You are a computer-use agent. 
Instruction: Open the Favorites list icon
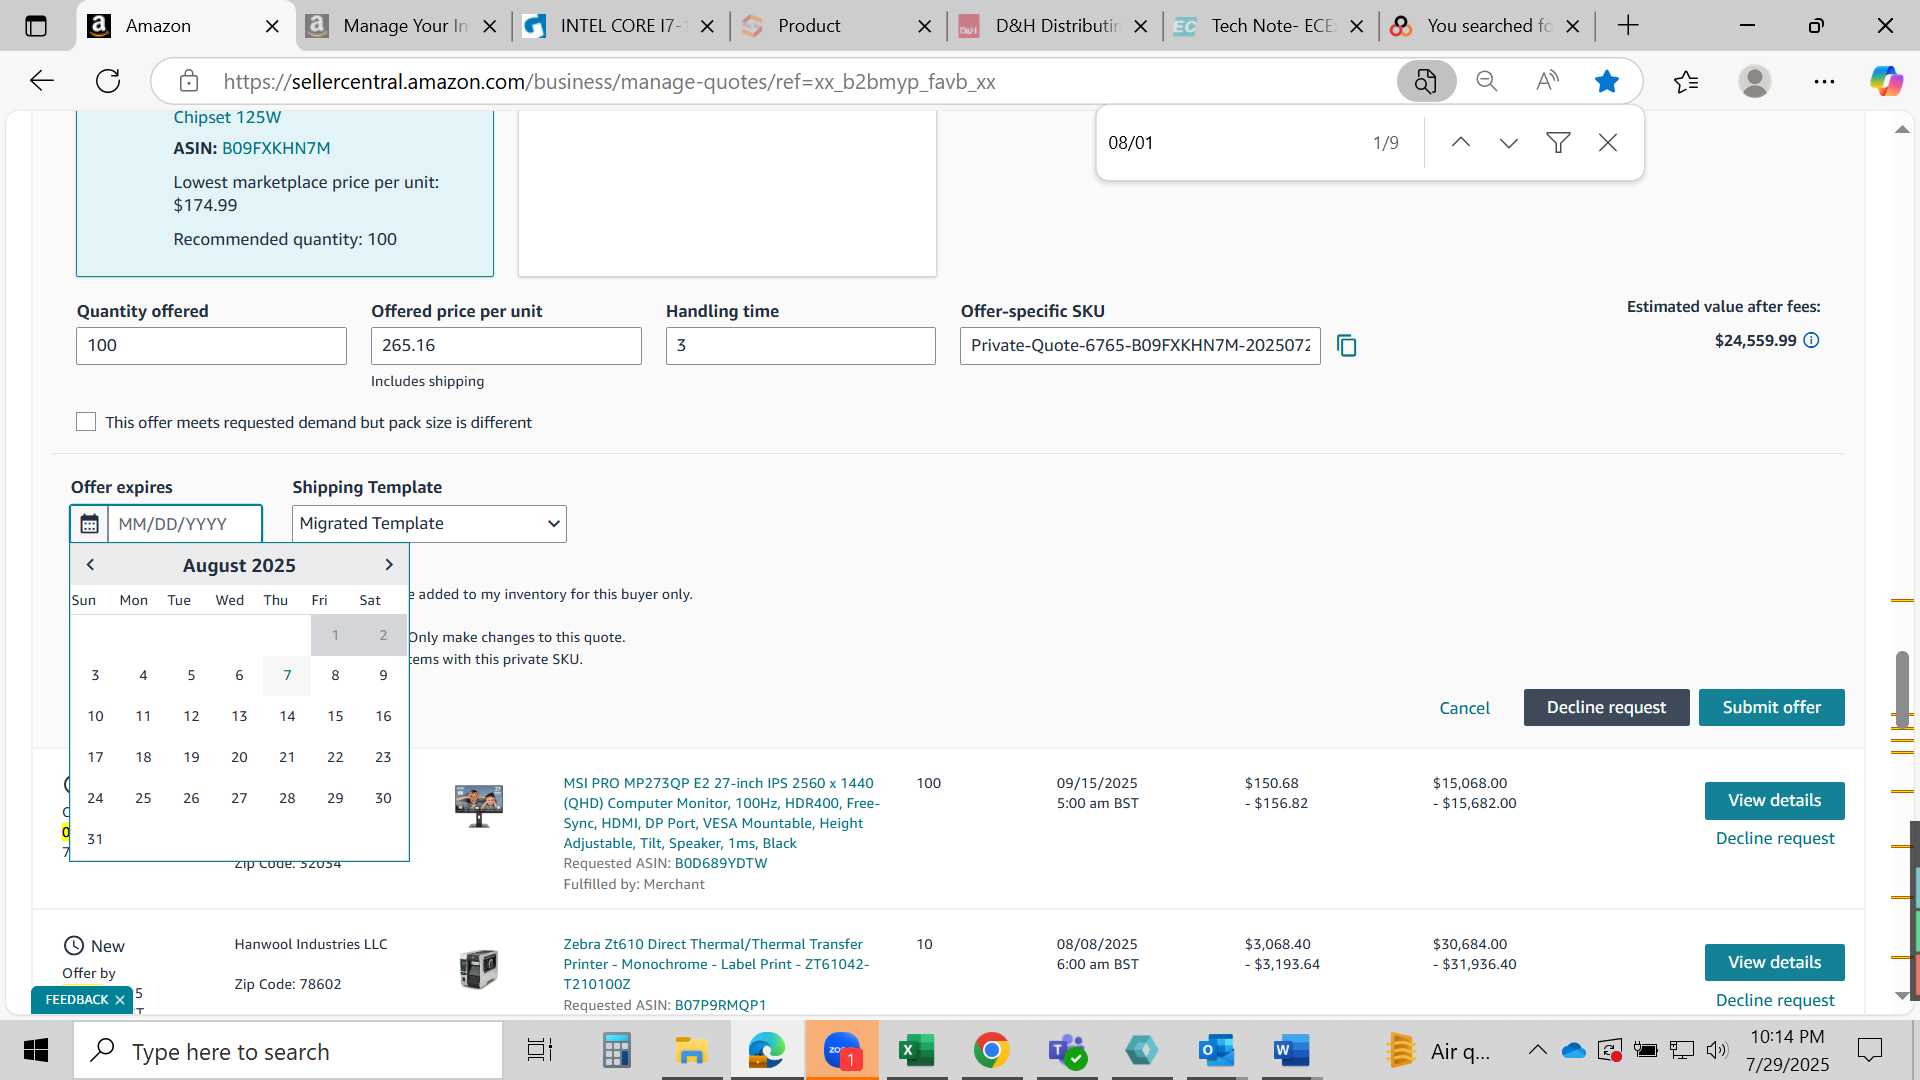(1686, 81)
